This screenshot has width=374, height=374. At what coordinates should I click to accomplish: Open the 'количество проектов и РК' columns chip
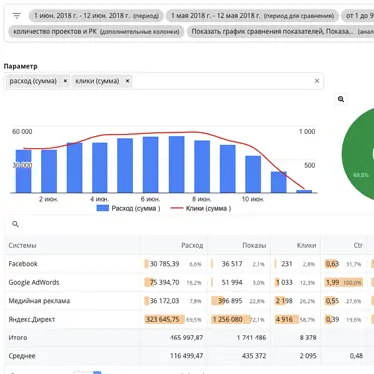coord(96,32)
